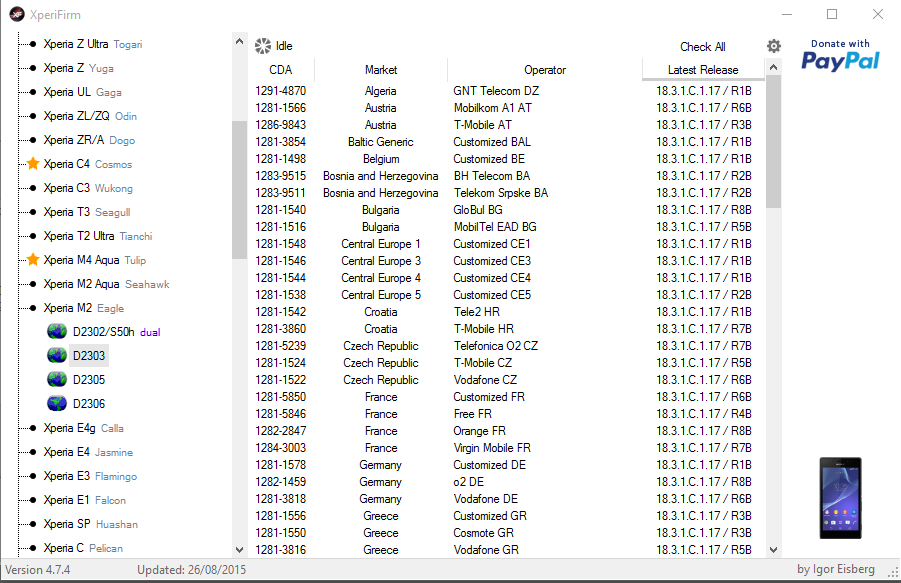Click the device tree scrollbar thumb
Screen dimensions: 901x583
[240, 190]
